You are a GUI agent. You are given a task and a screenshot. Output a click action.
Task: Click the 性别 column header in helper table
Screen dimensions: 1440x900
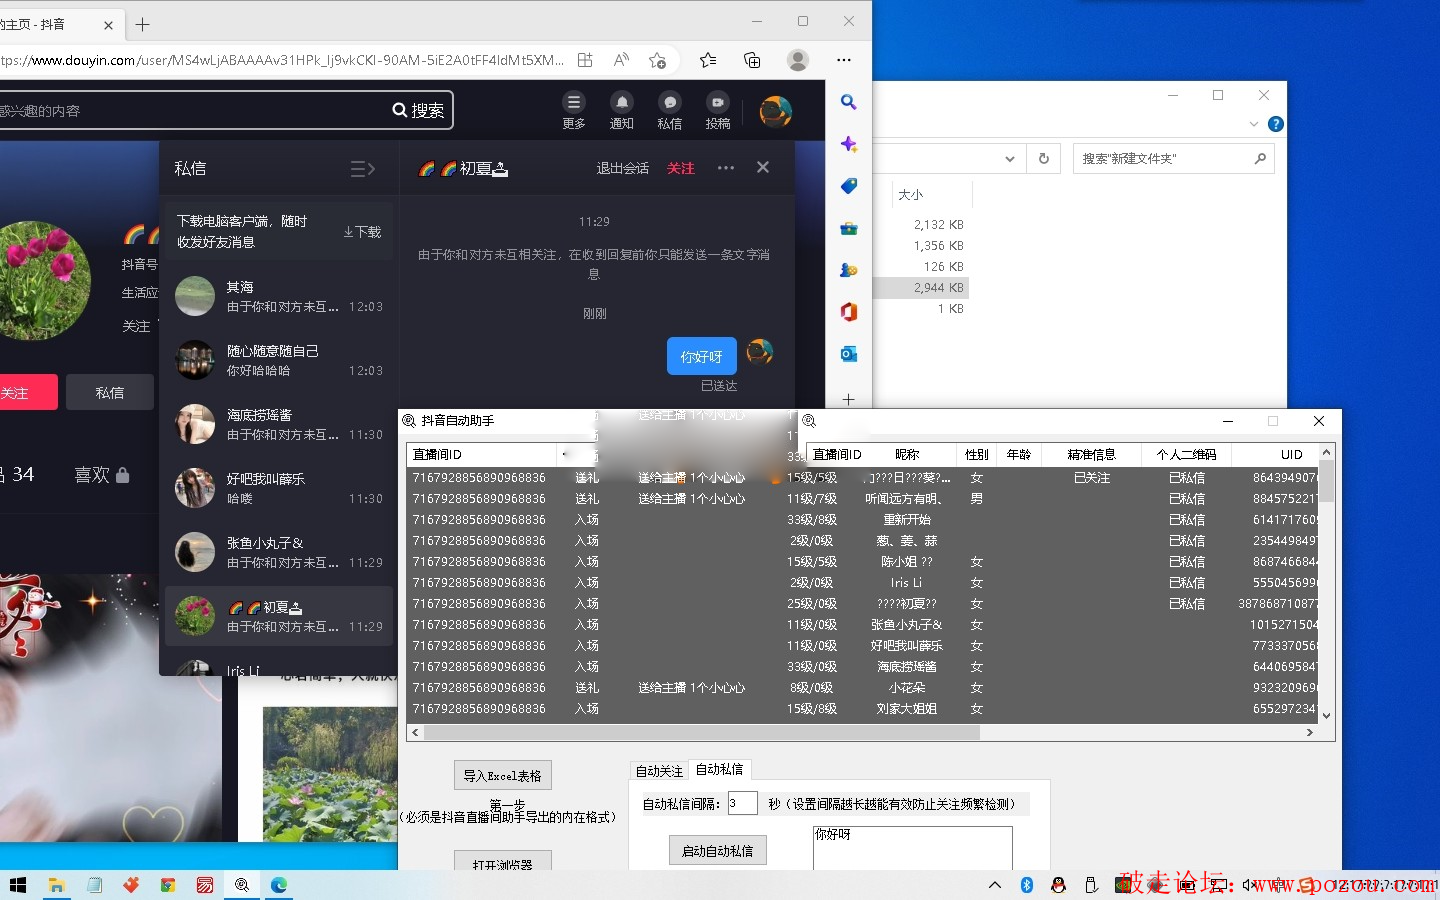[977, 454]
